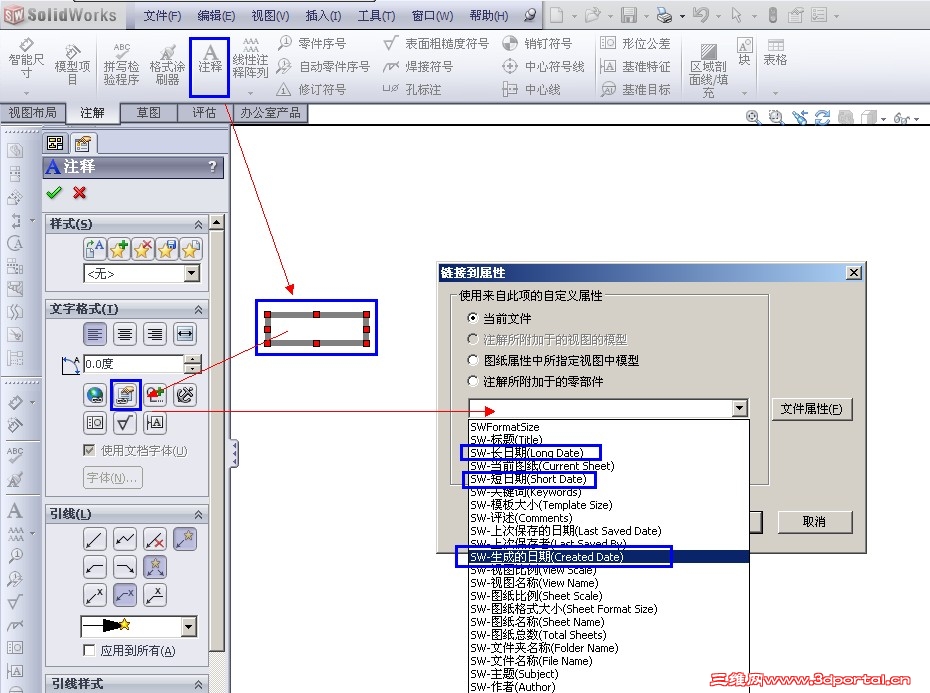Click the fit text icon

coord(185,335)
